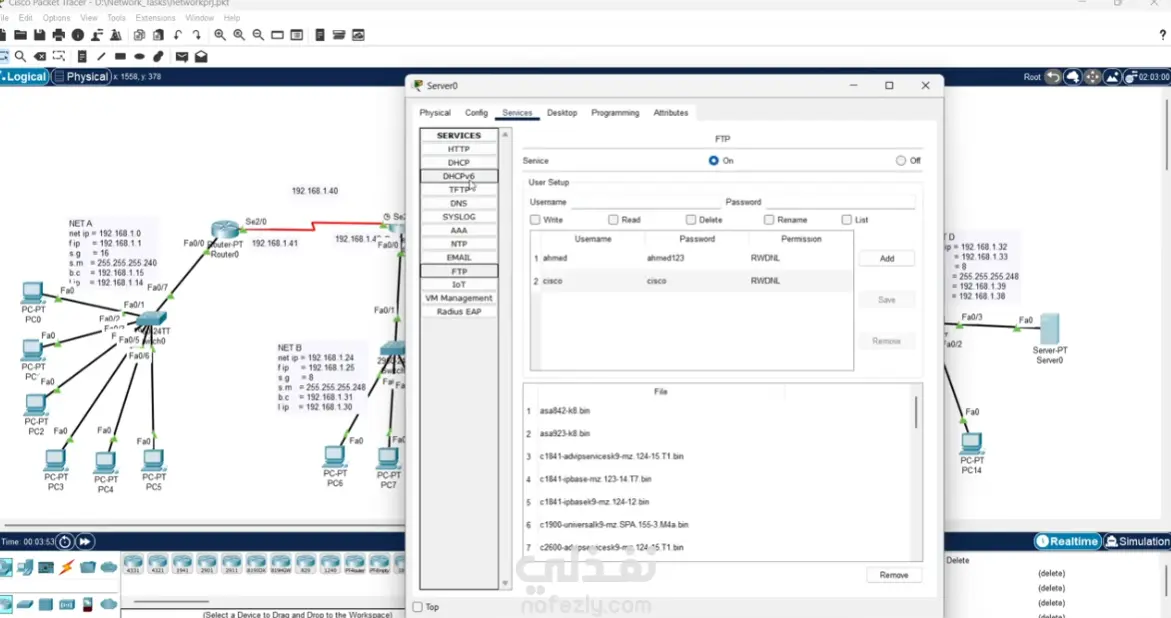
Task: Open the Config tab in Server0
Action: [476, 113]
